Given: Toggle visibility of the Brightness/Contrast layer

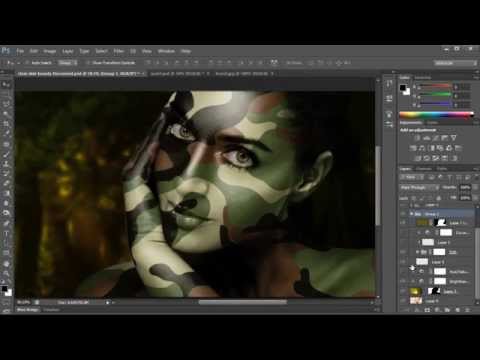Looking at the screenshot, I should pos(403,282).
